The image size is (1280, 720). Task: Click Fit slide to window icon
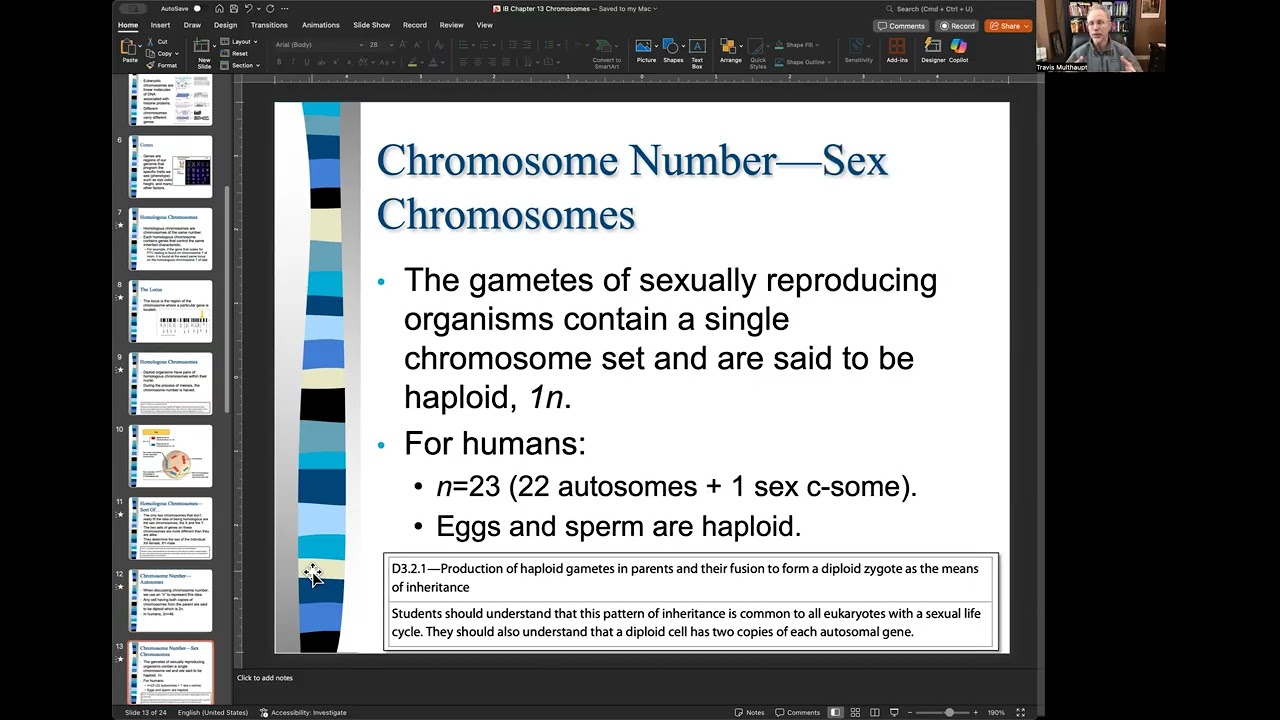(1020, 712)
